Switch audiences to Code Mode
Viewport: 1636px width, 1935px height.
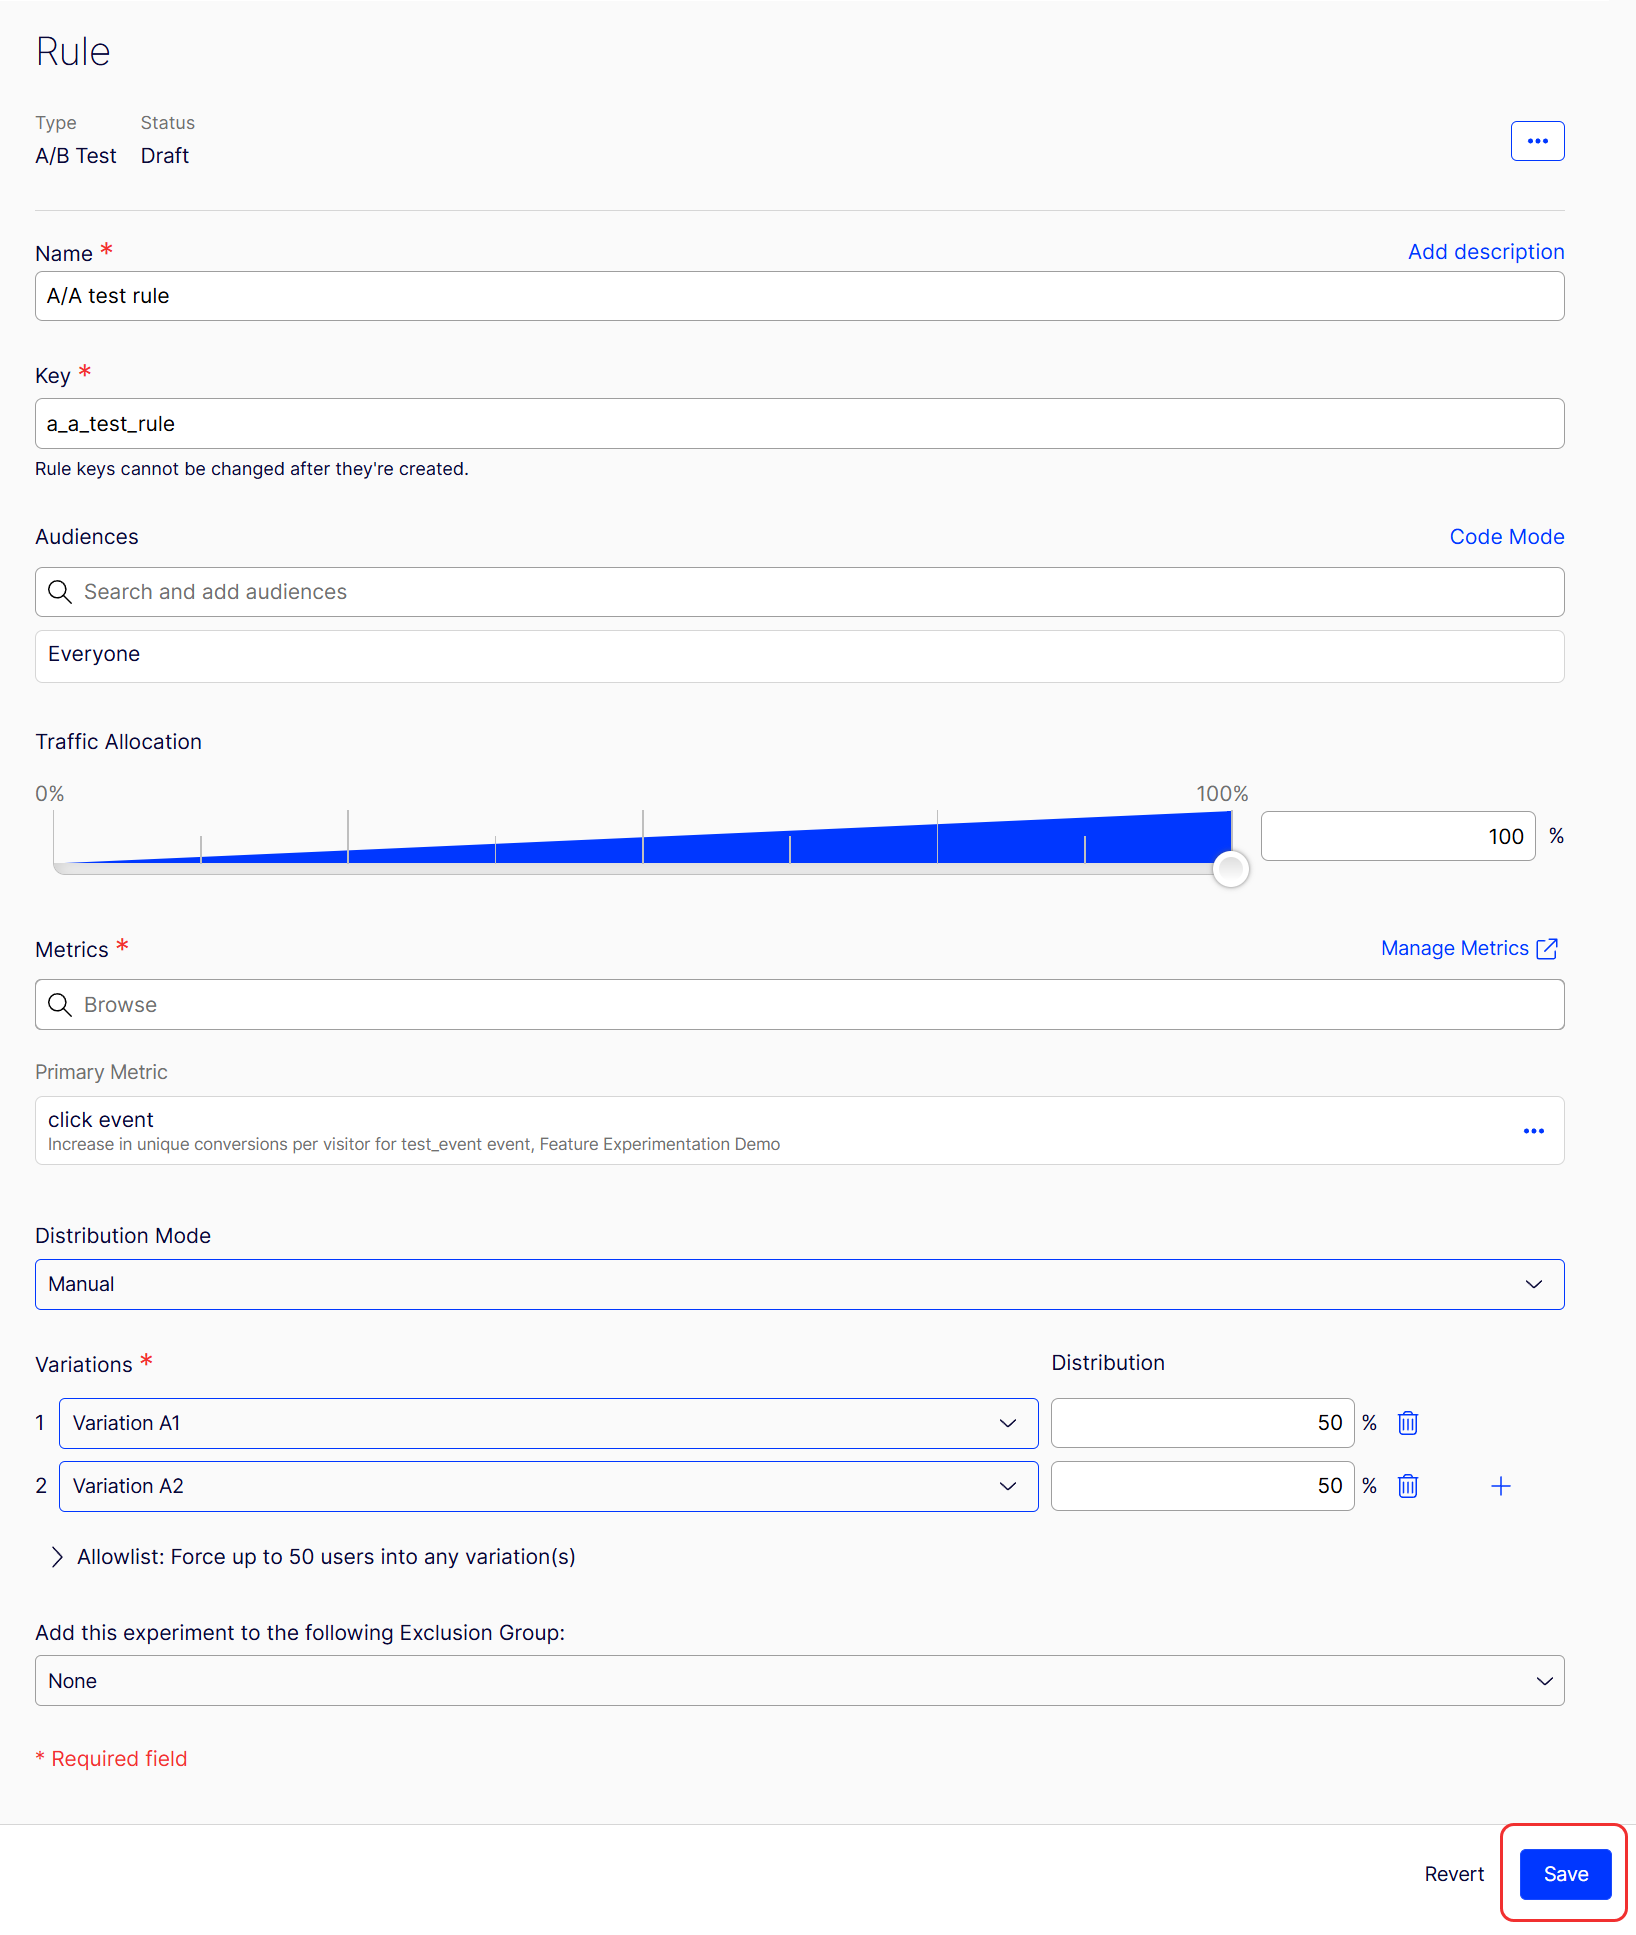pos(1507,537)
